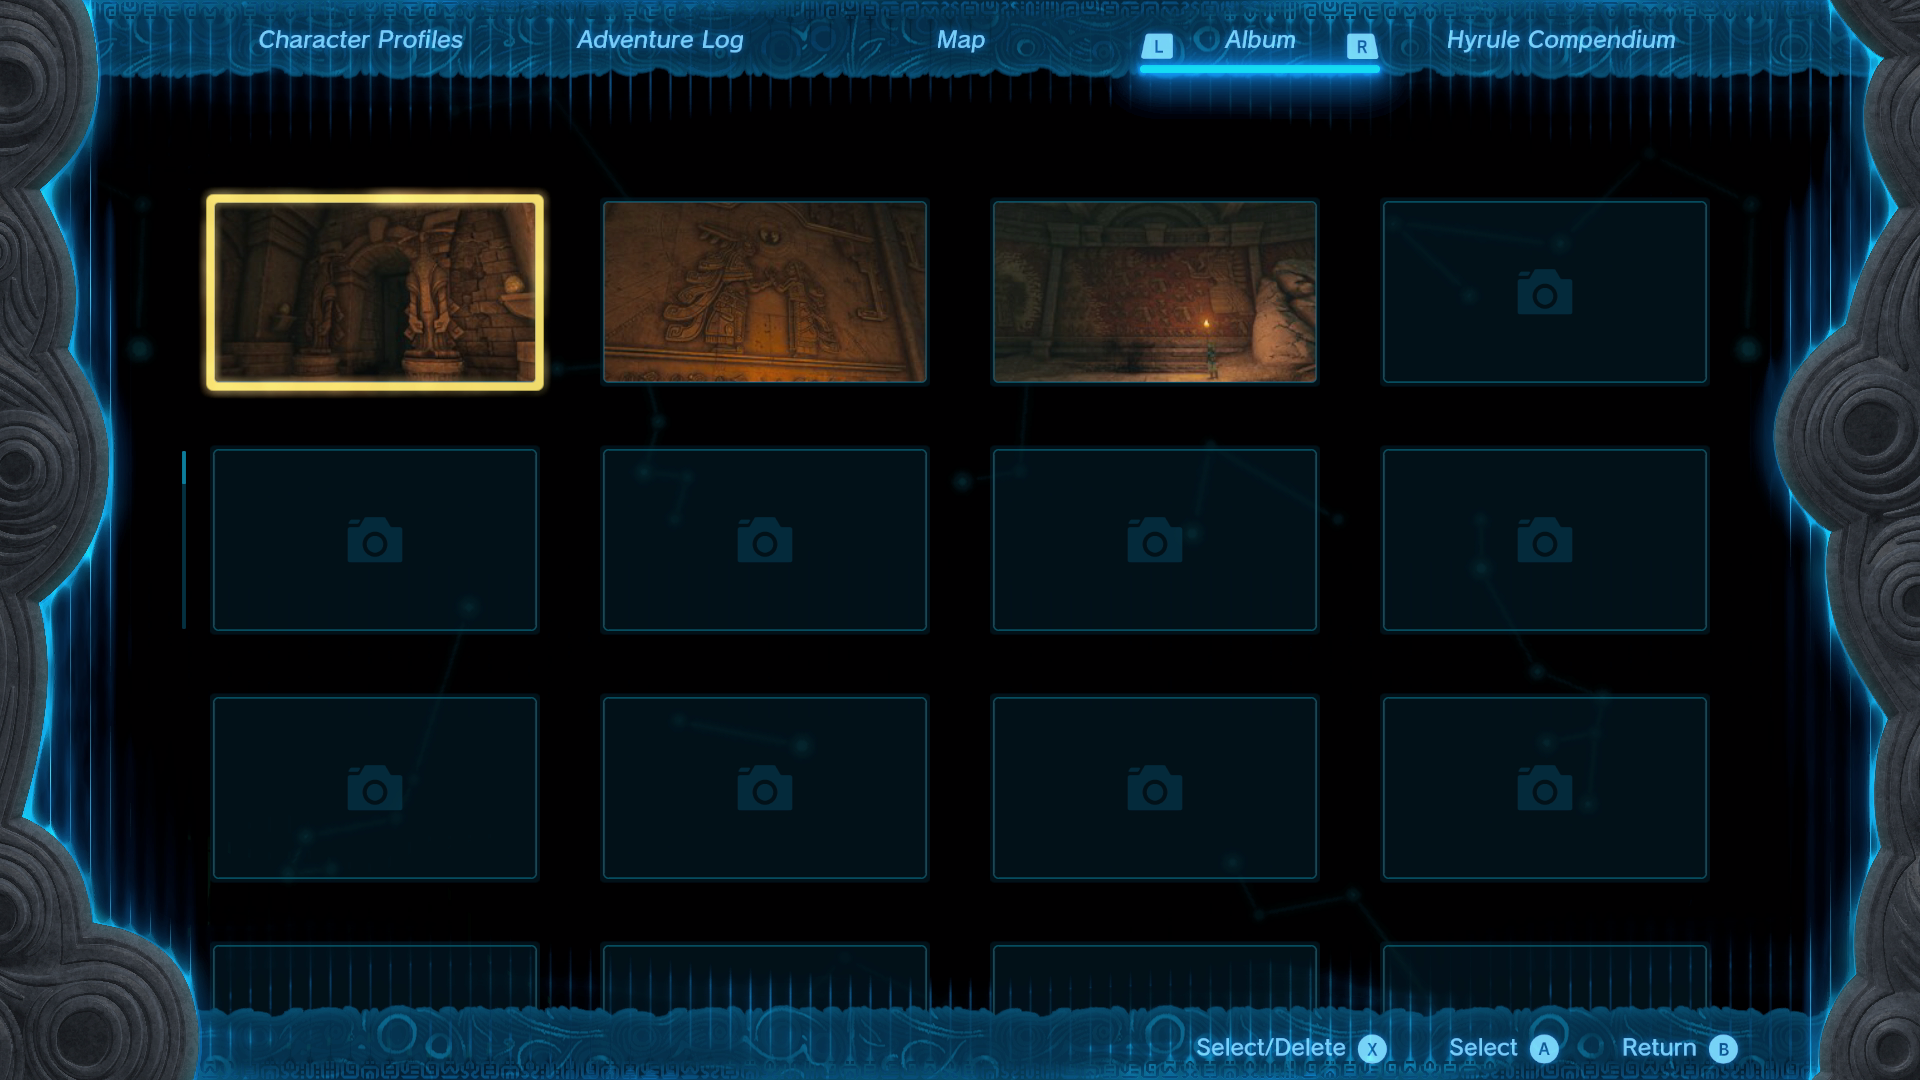Click the Return label
1920x1080 pixels.
(x=1658, y=1048)
